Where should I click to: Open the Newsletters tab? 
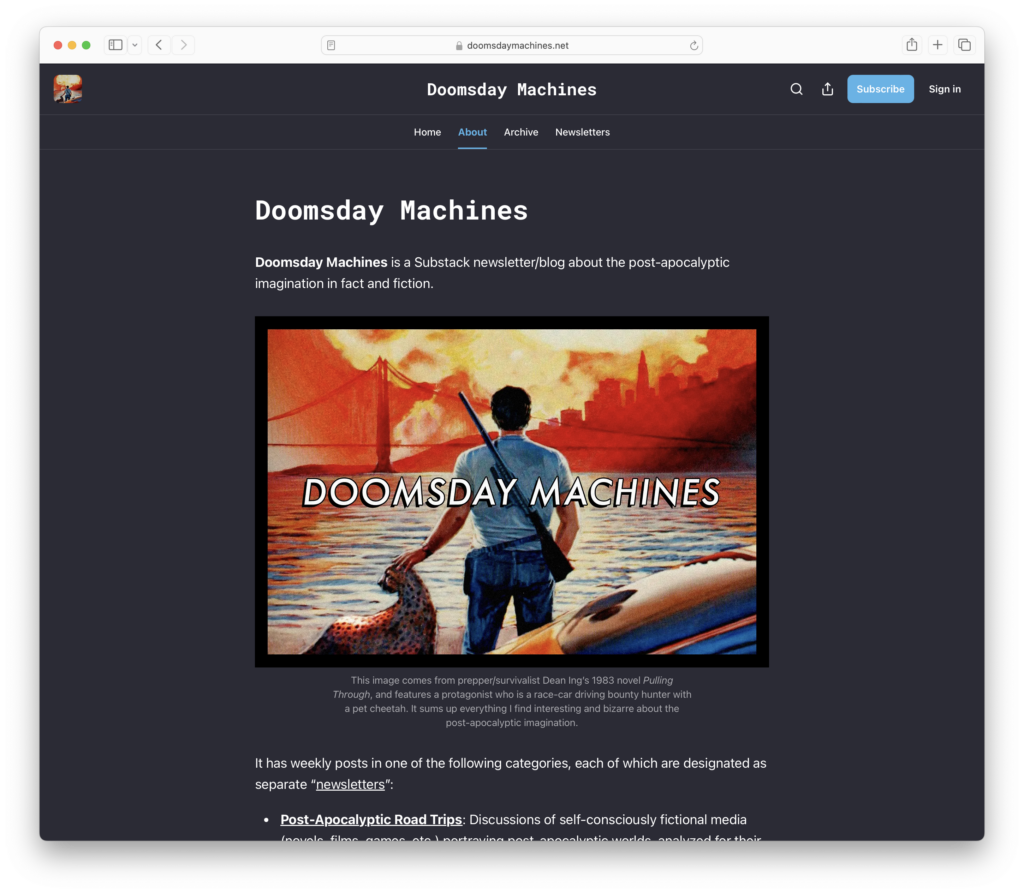[x=583, y=132]
